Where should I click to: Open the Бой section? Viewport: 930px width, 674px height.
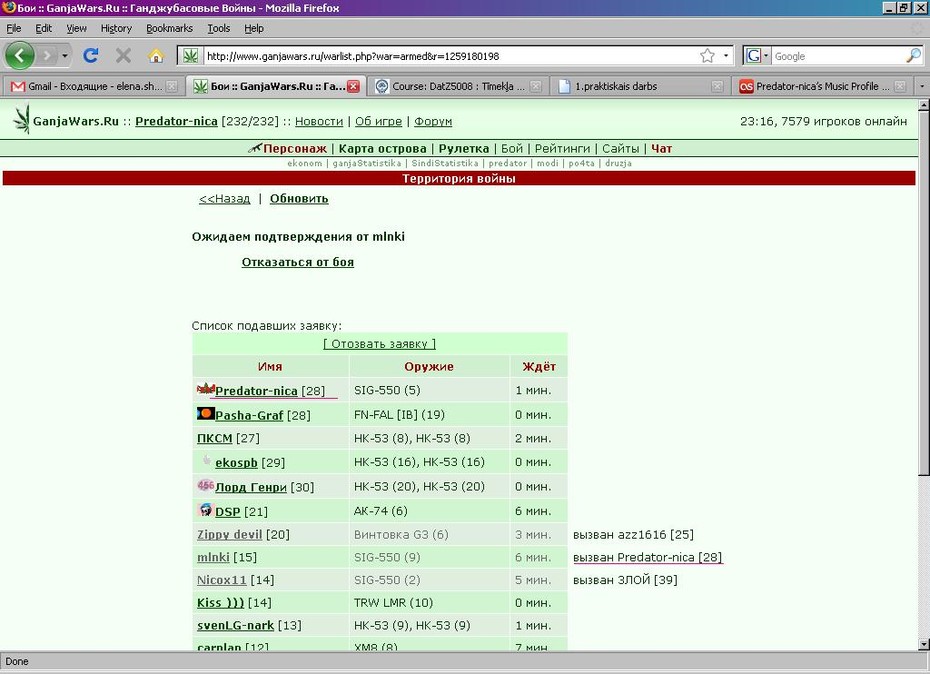pos(512,148)
